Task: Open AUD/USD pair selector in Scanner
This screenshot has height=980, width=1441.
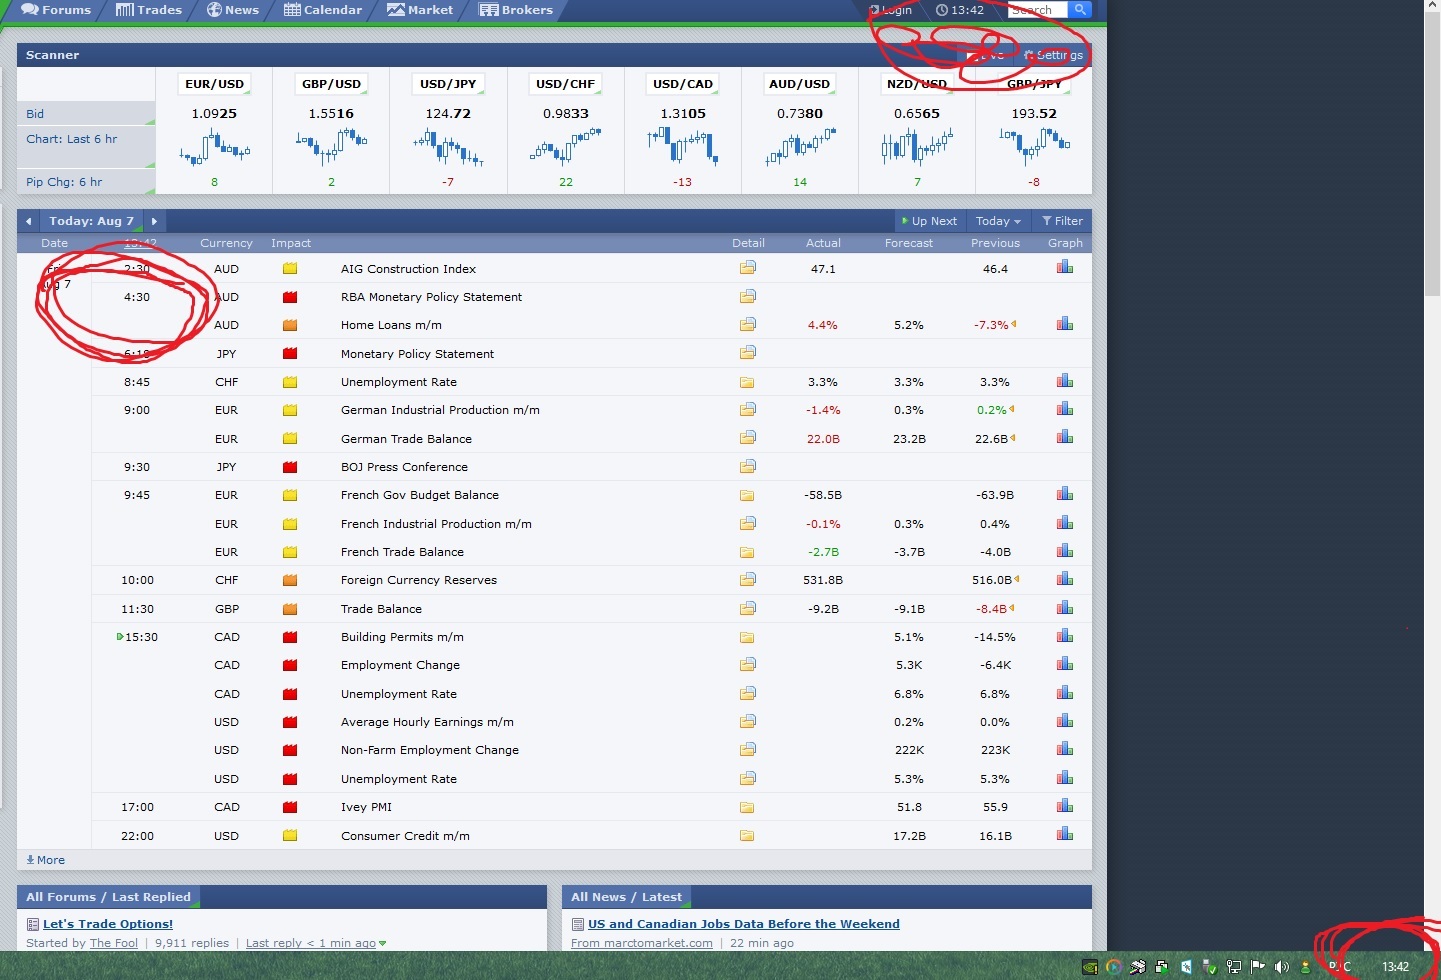Action: pos(799,84)
